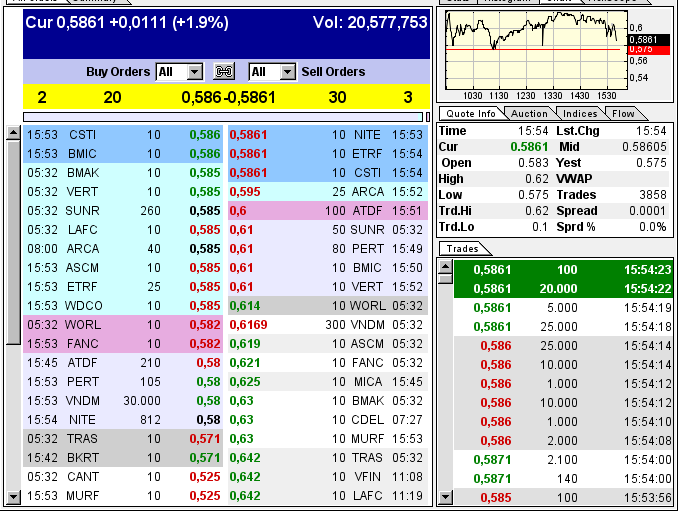Select VNDM buy order of 30.000
696x514 pixels.
pos(125,401)
